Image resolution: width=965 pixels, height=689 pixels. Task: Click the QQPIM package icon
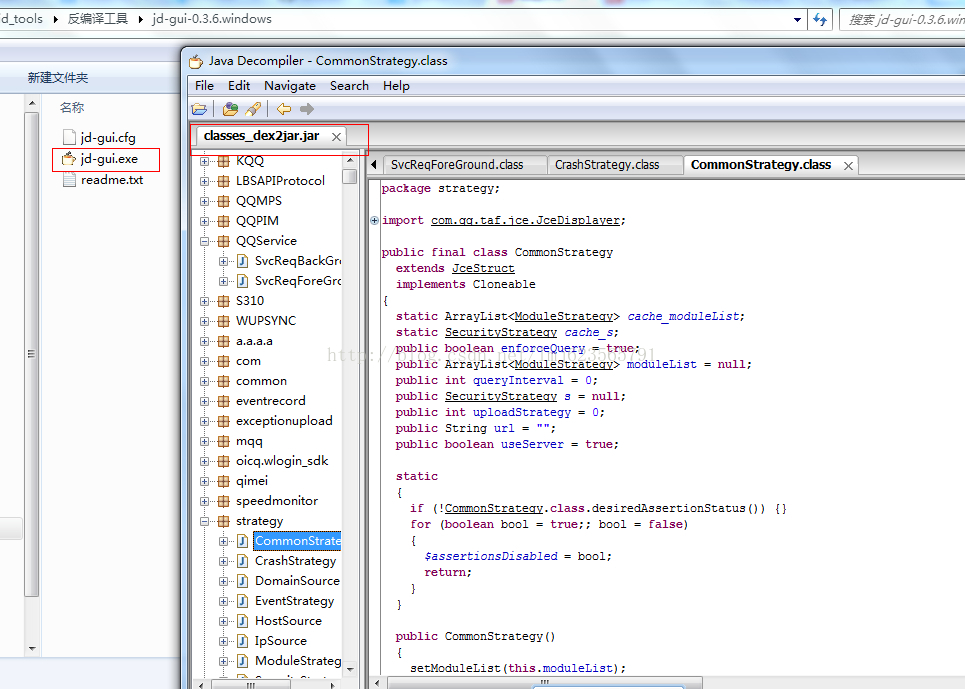pos(223,221)
